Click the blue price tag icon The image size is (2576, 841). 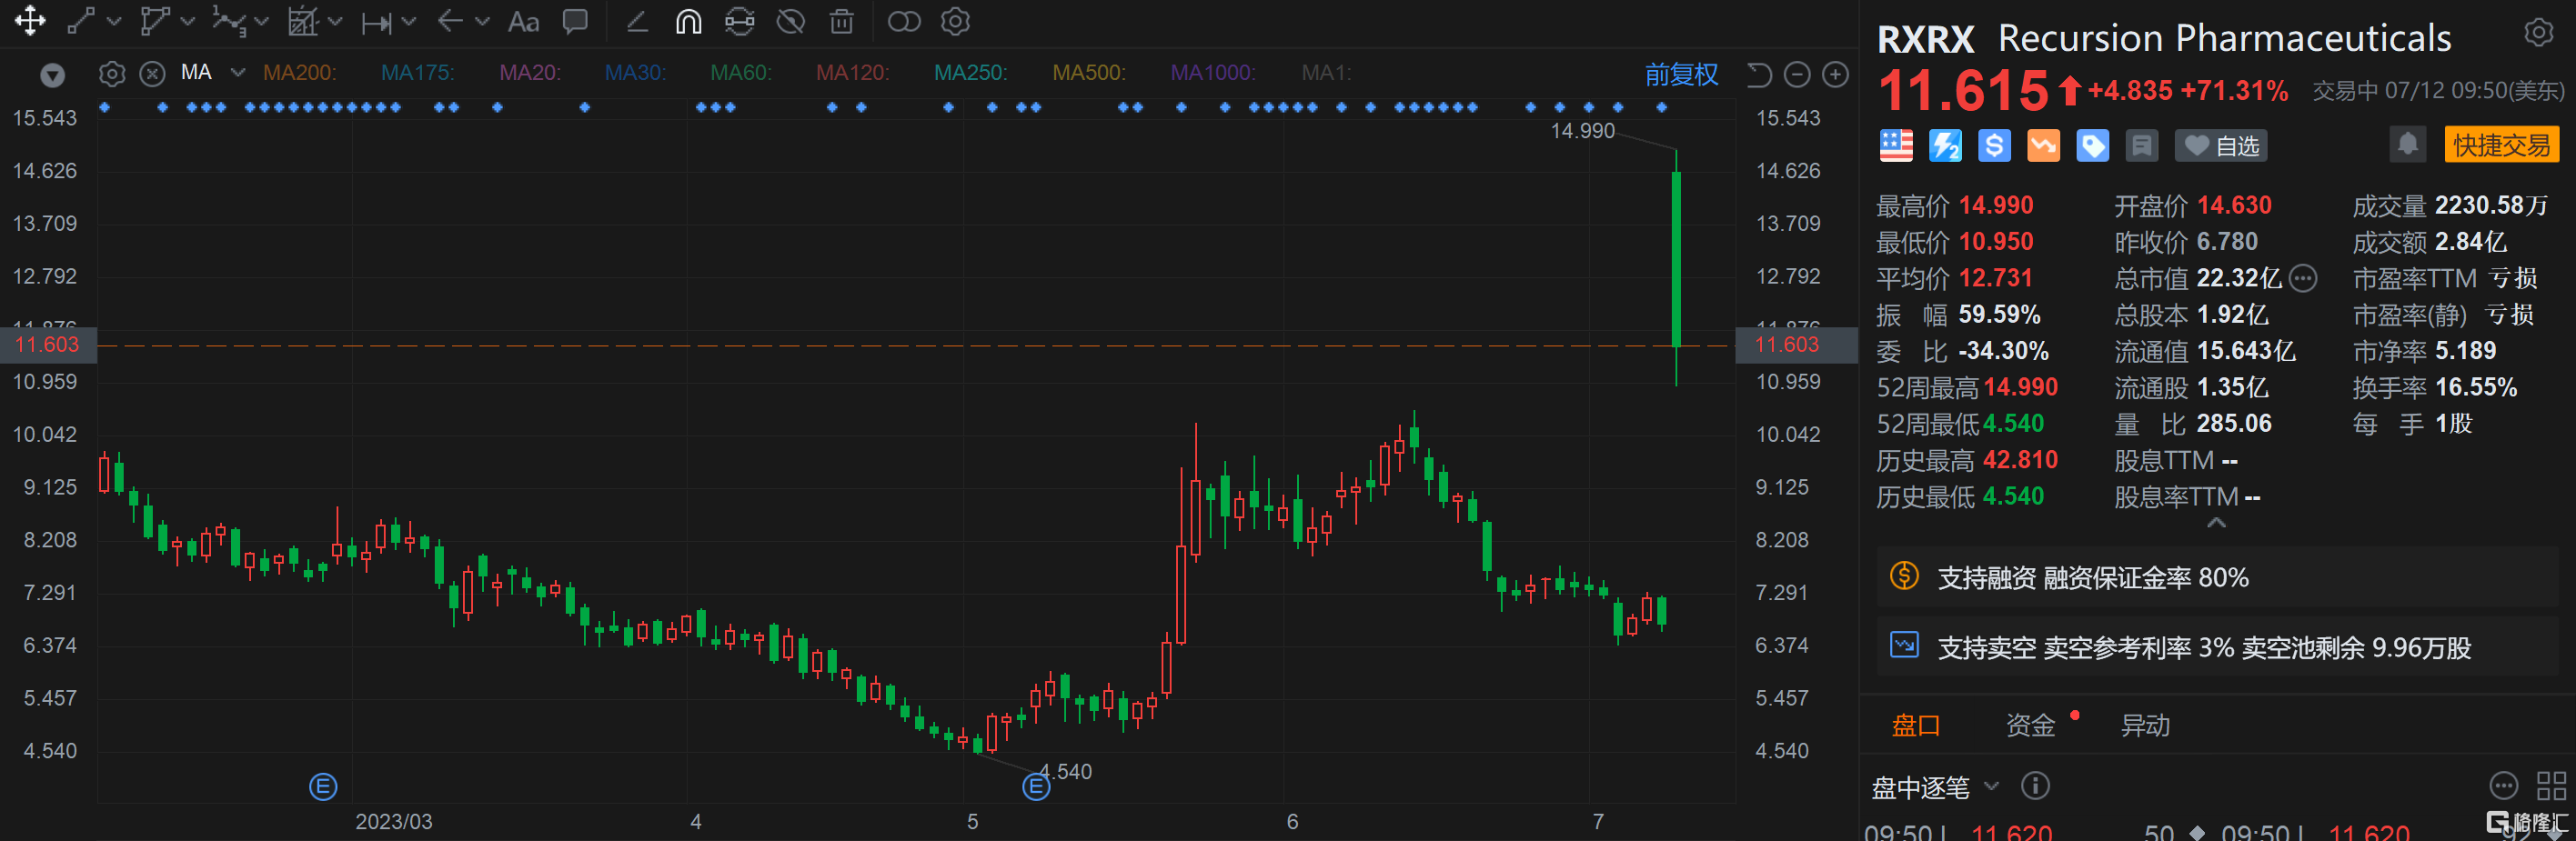(2092, 146)
